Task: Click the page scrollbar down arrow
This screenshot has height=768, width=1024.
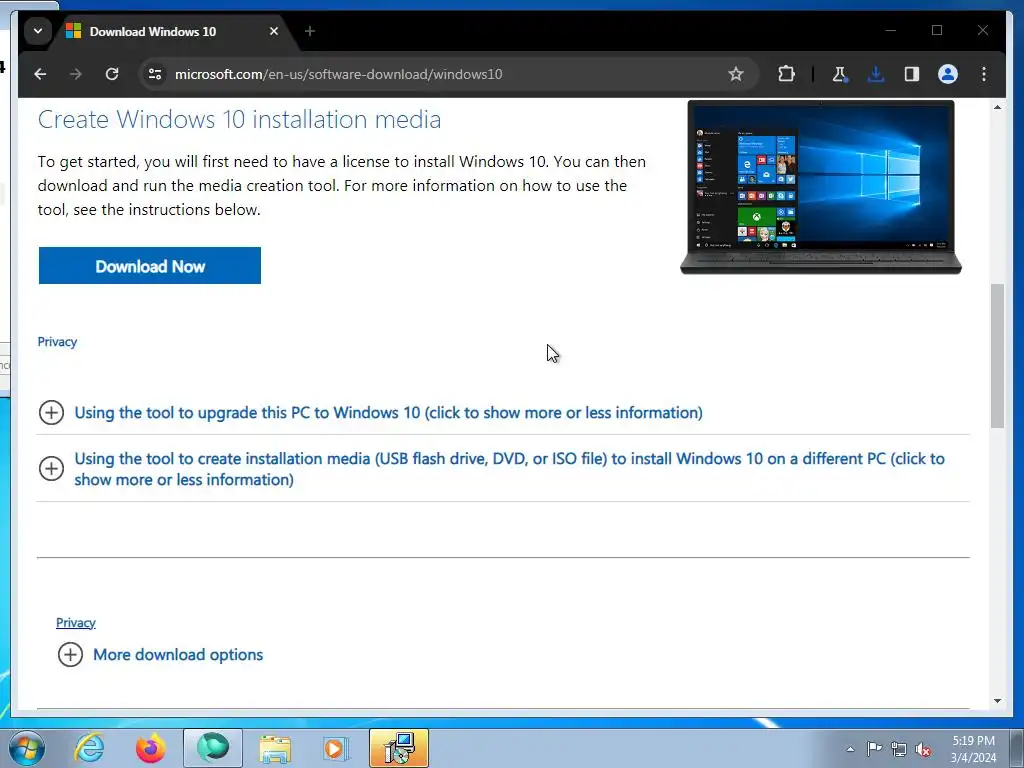Action: (x=997, y=701)
